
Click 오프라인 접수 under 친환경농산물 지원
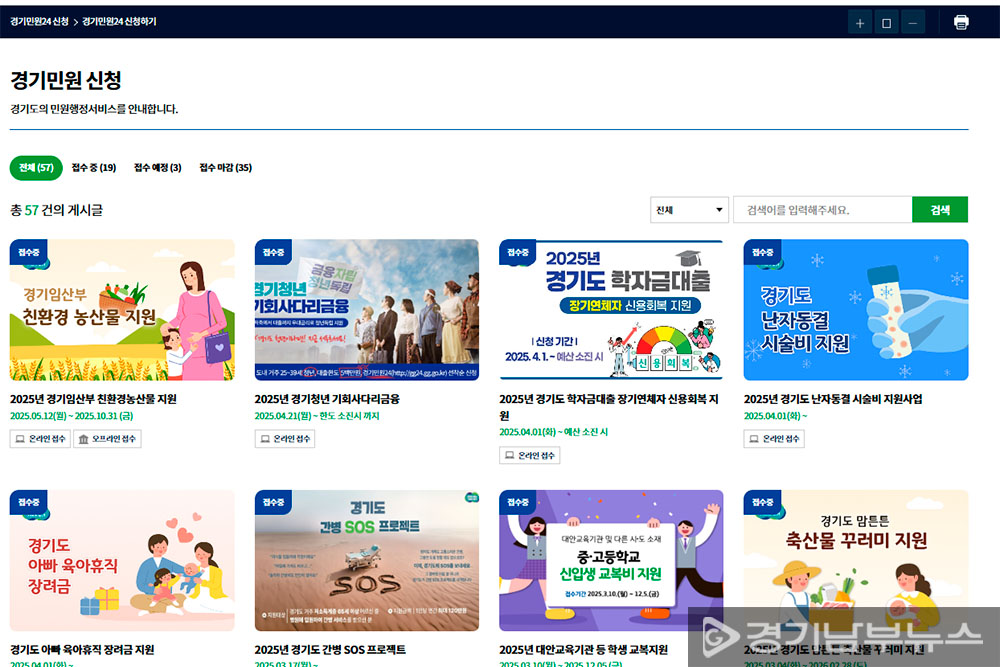click(109, 438)
